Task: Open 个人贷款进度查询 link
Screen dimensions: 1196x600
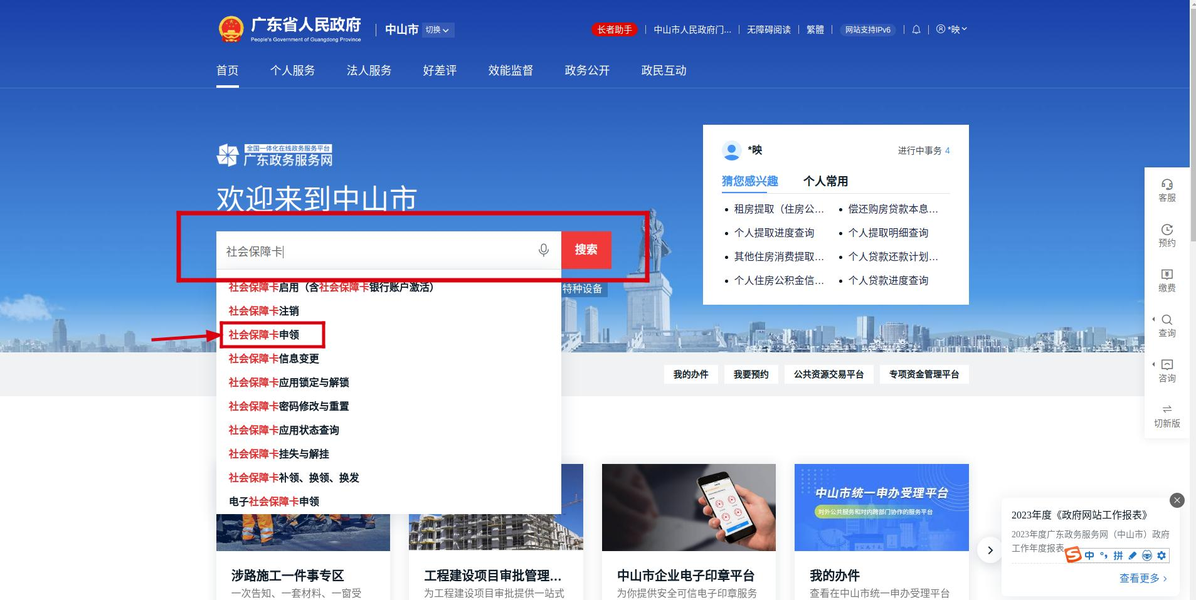Action: tap(889, 281)
